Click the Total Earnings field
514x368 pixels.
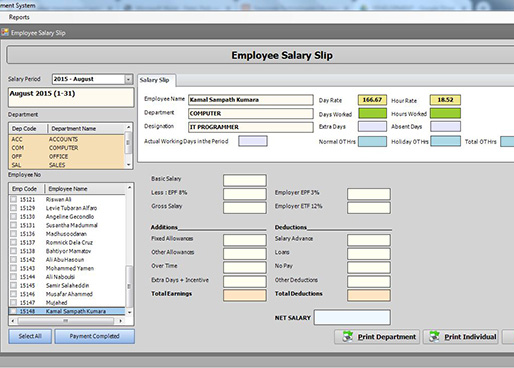245,295
